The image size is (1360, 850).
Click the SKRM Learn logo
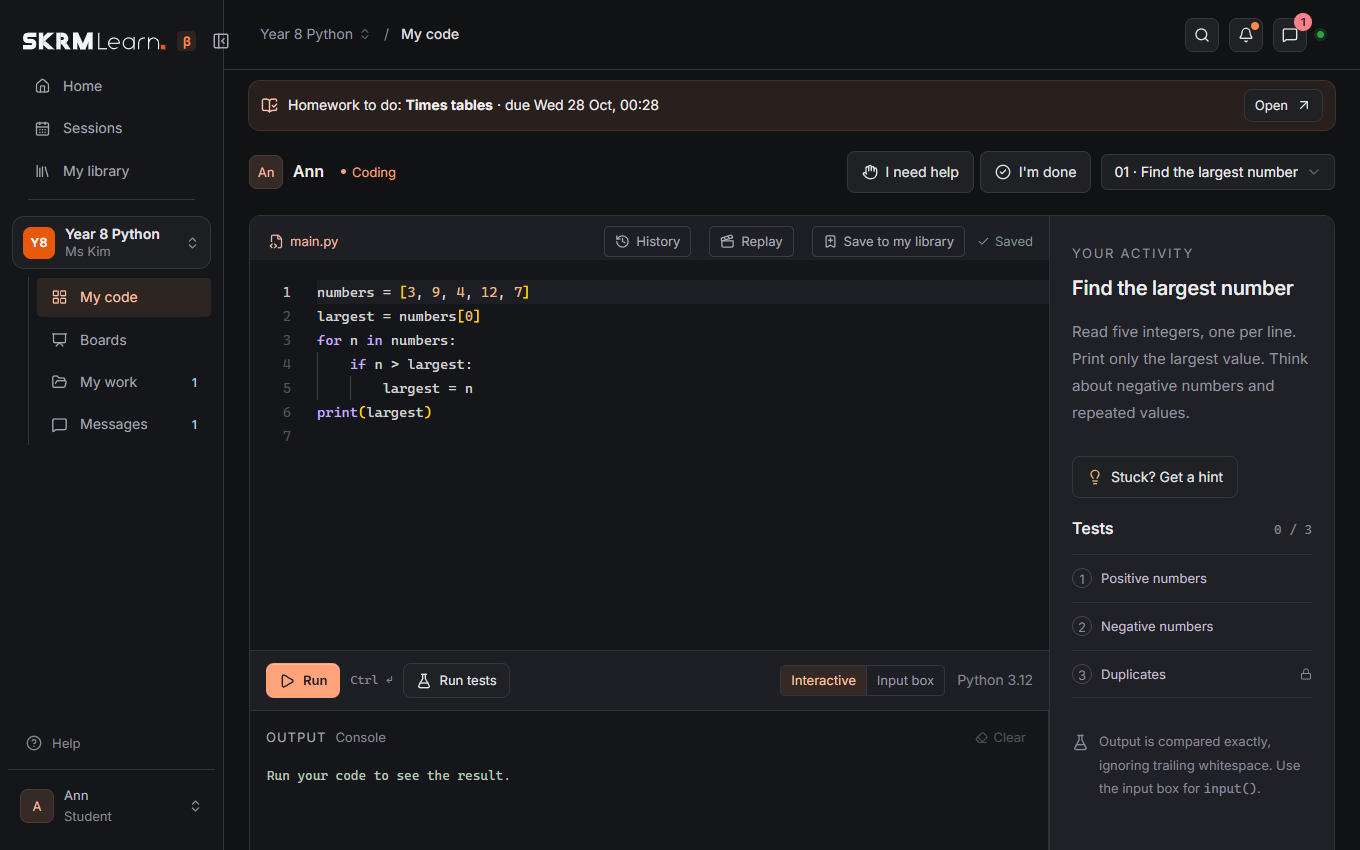point(94,41)
